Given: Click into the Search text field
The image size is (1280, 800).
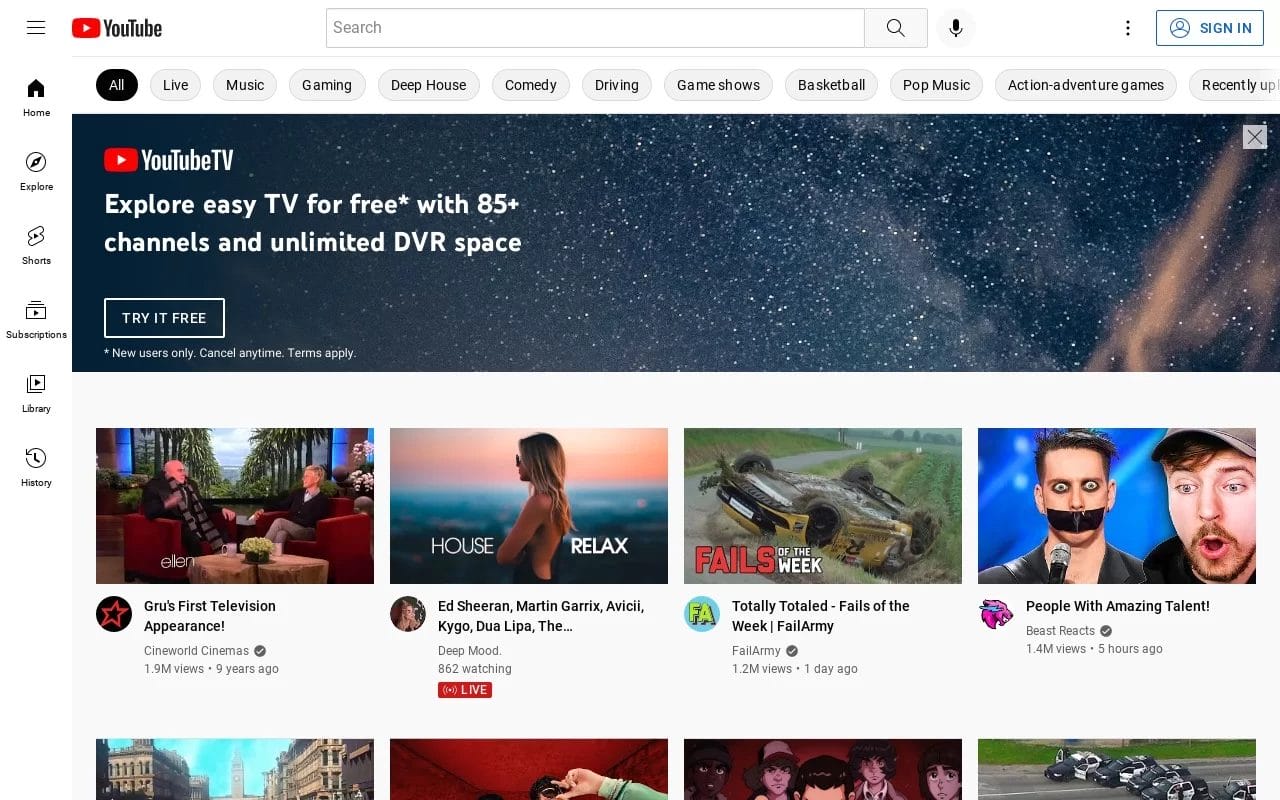Looking at the screenshot, I should [595, 28].
